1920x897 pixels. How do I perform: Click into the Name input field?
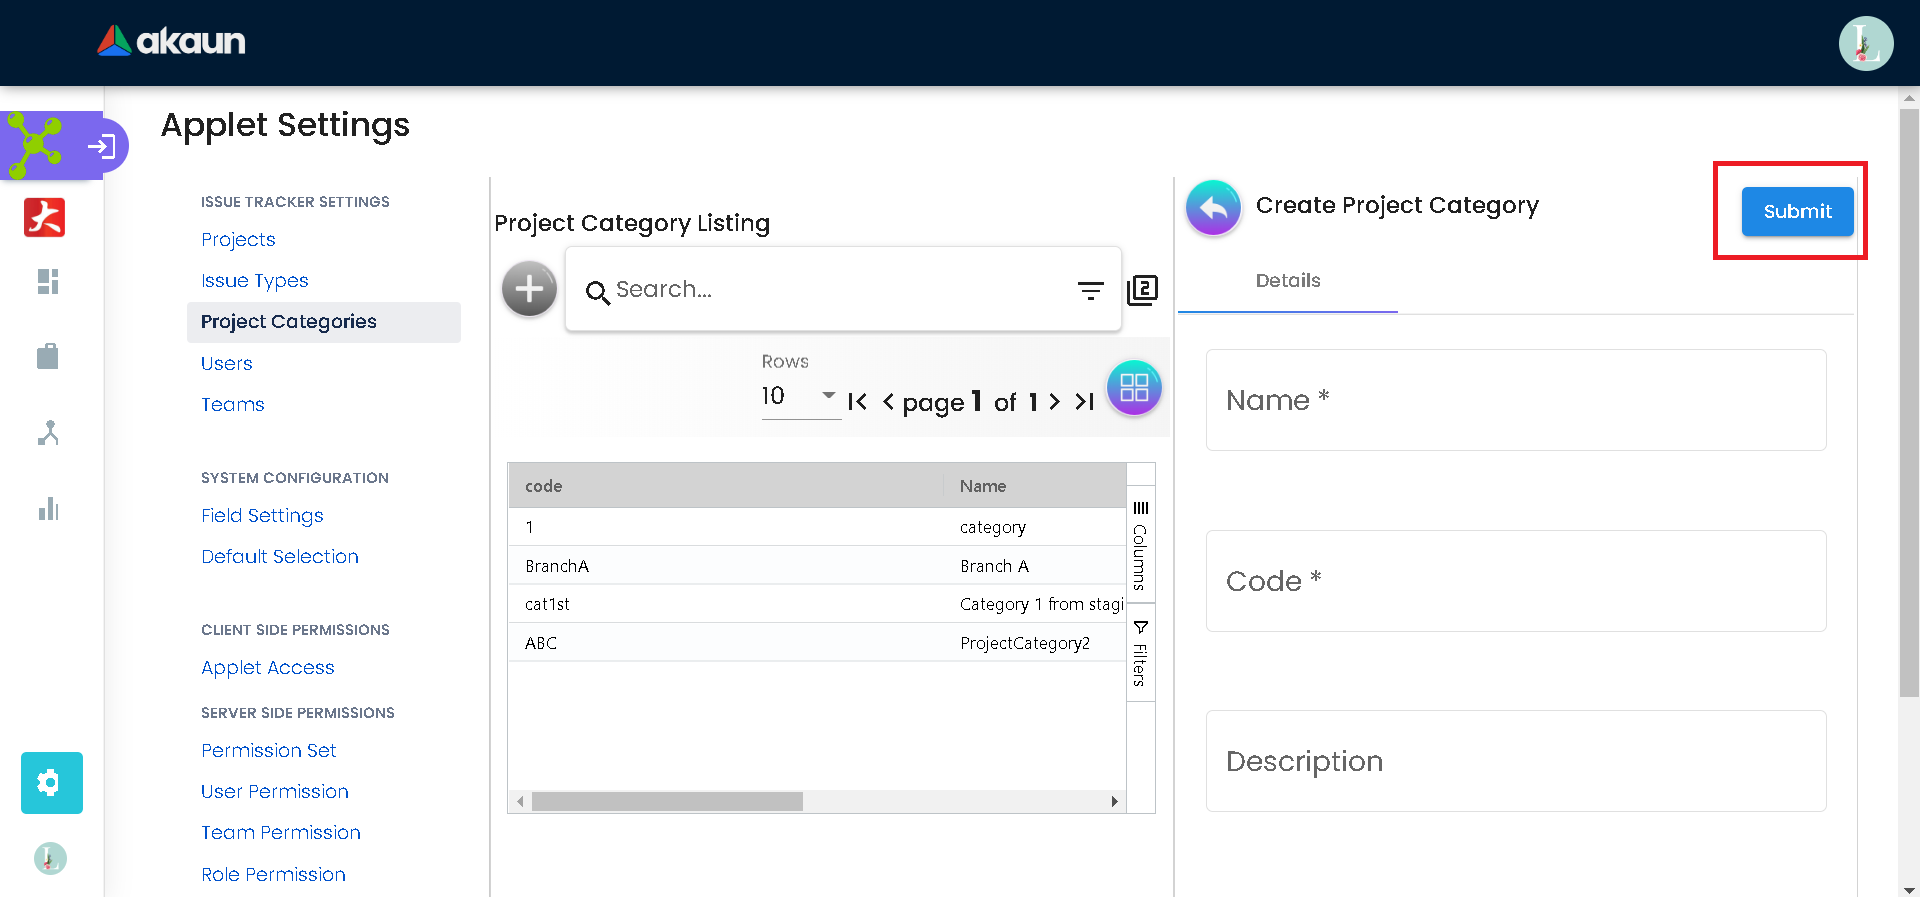(x=1515, y=400)
